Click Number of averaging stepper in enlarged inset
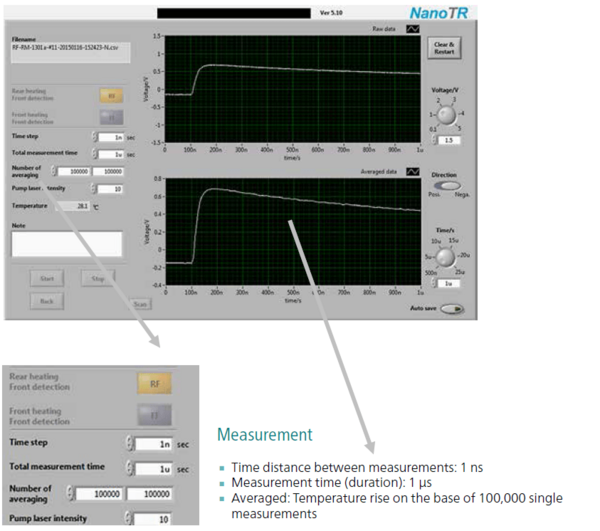 pos(70,493)
